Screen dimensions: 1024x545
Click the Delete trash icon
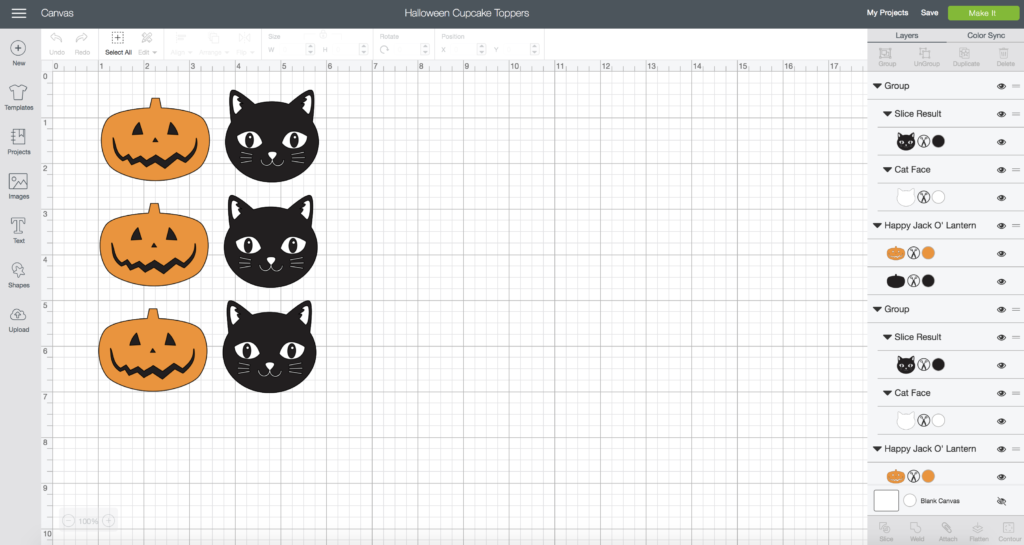[x=1004, y=54]
